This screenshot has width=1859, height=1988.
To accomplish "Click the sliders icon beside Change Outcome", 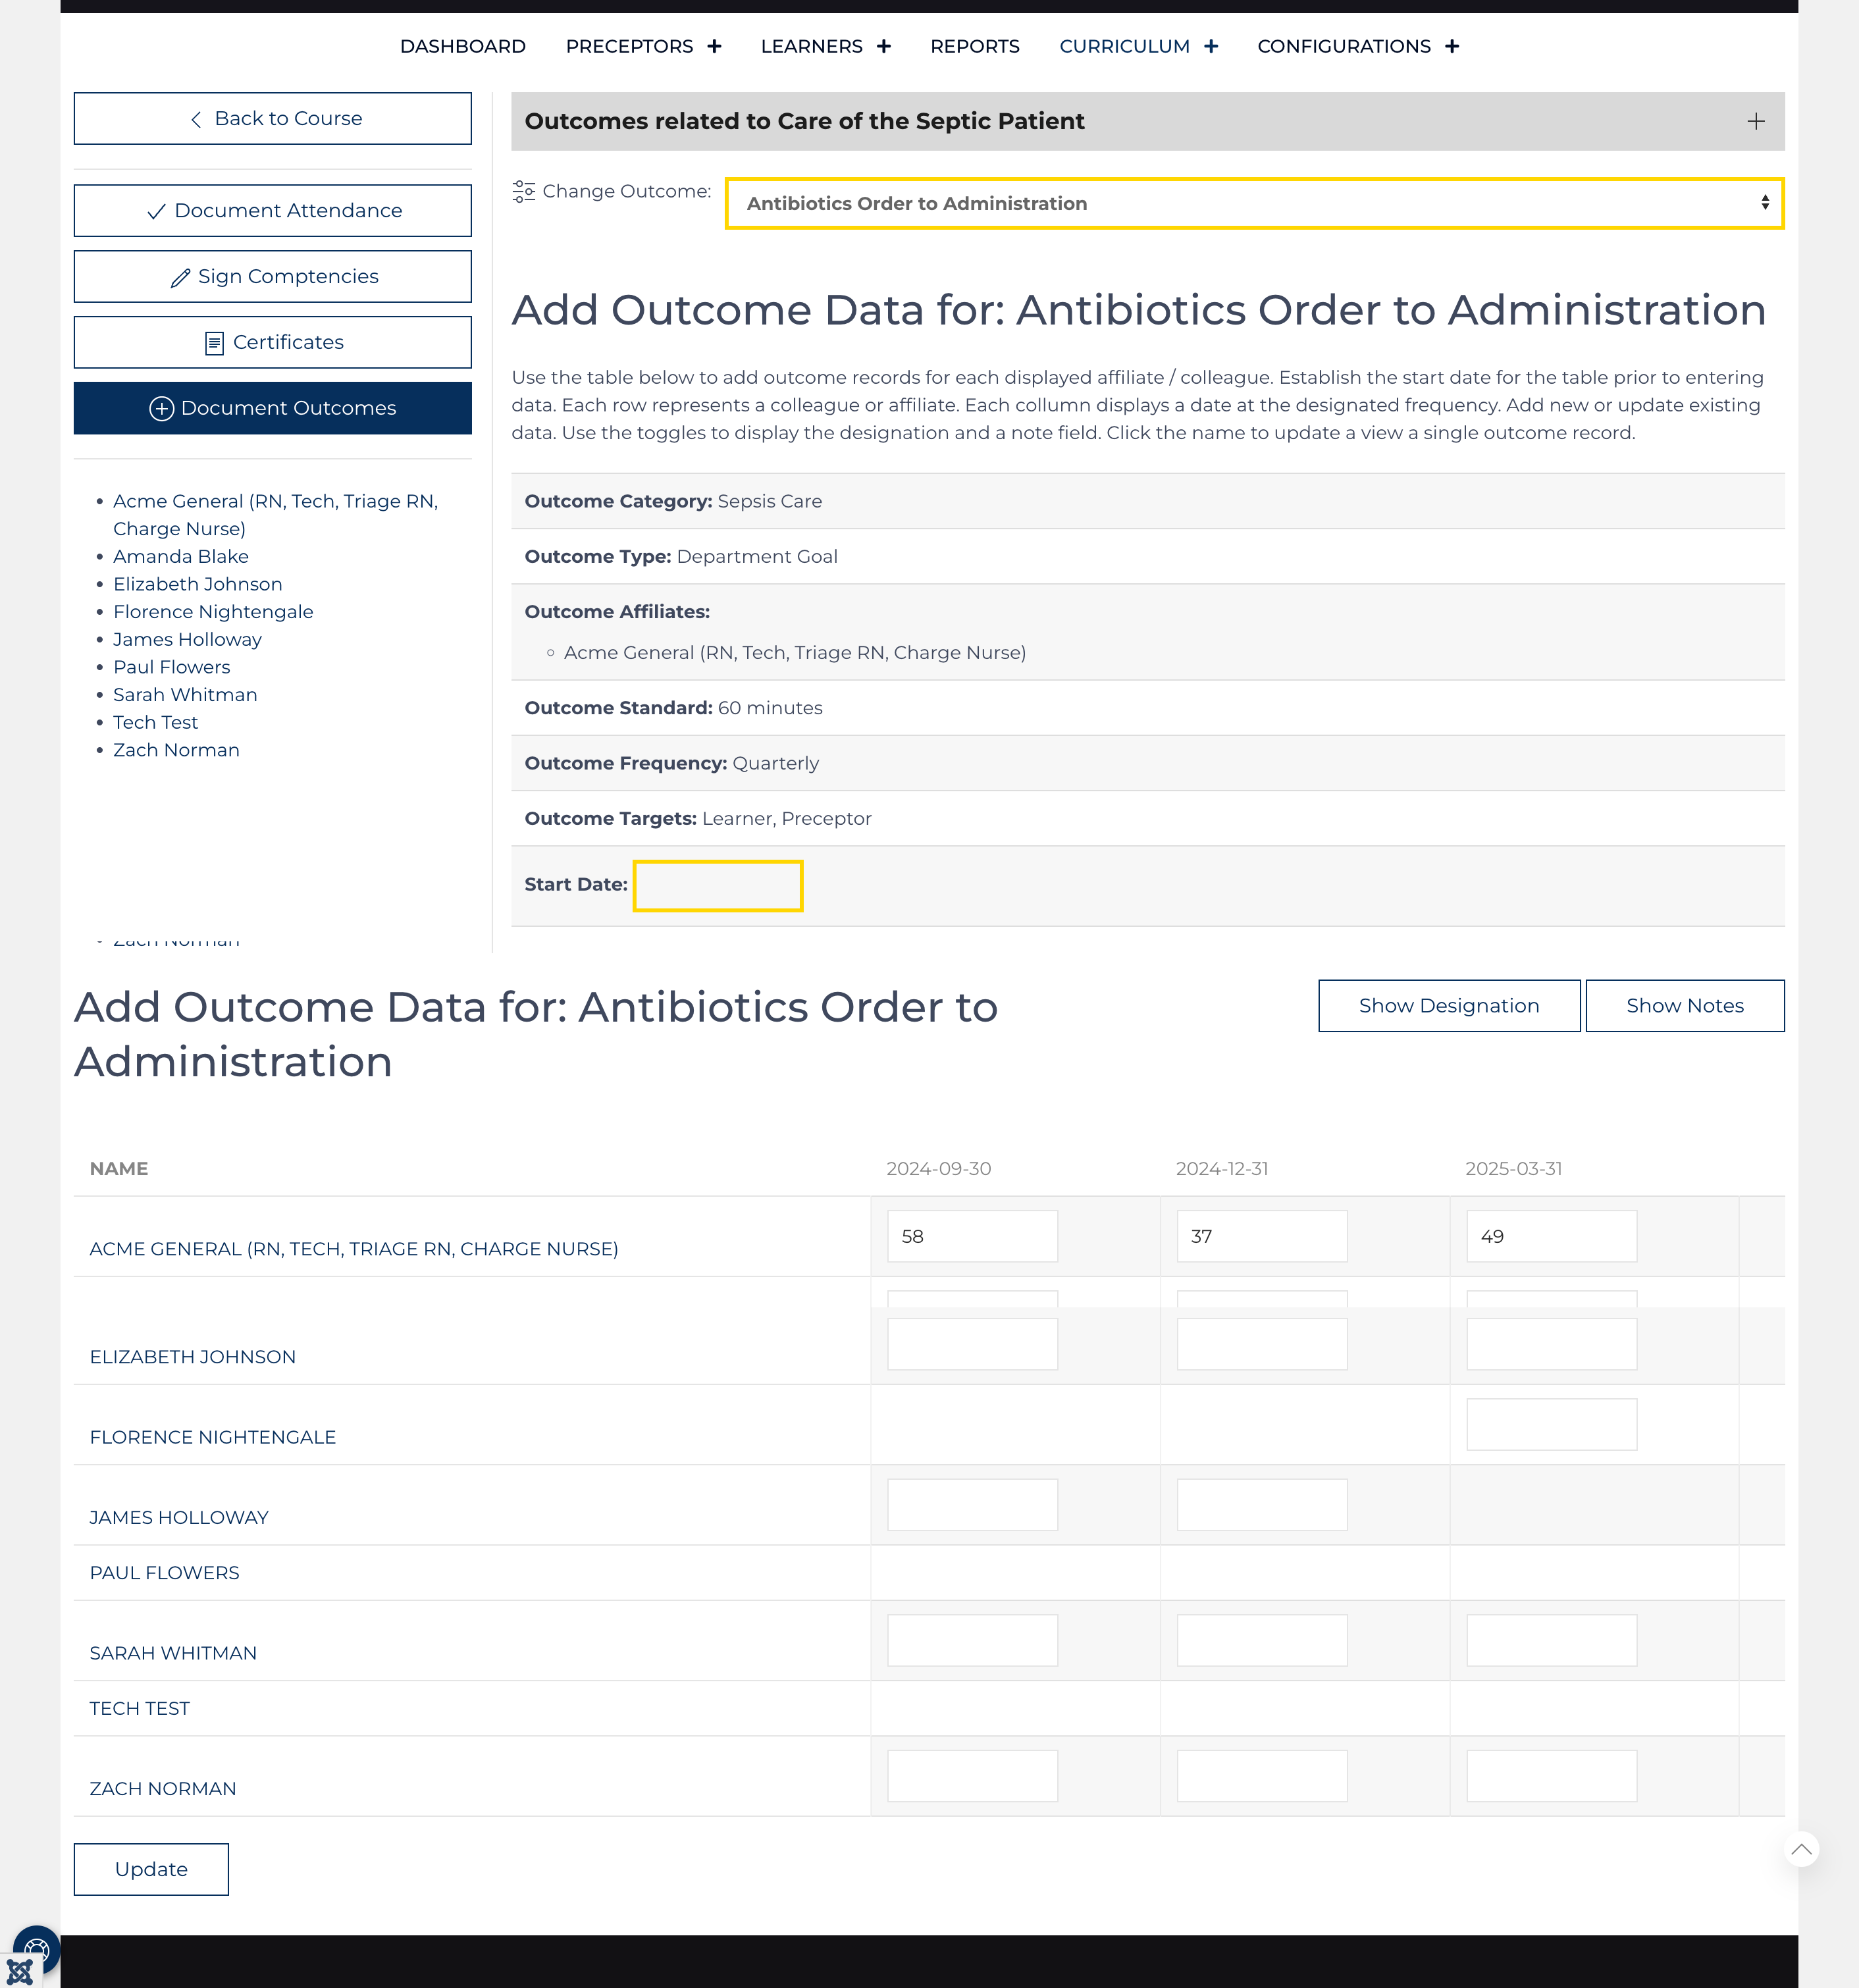I will pyautogui.click(x=524, y=191).
